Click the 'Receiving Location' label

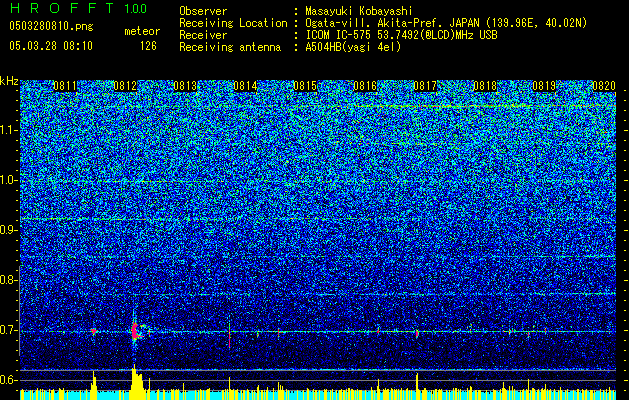tap(233, 23)
